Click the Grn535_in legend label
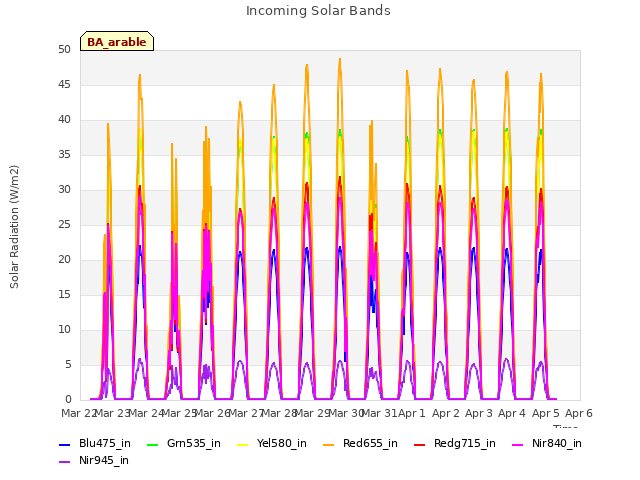The image size is (640, 480). pyautogui.click(x=194, y=443)
